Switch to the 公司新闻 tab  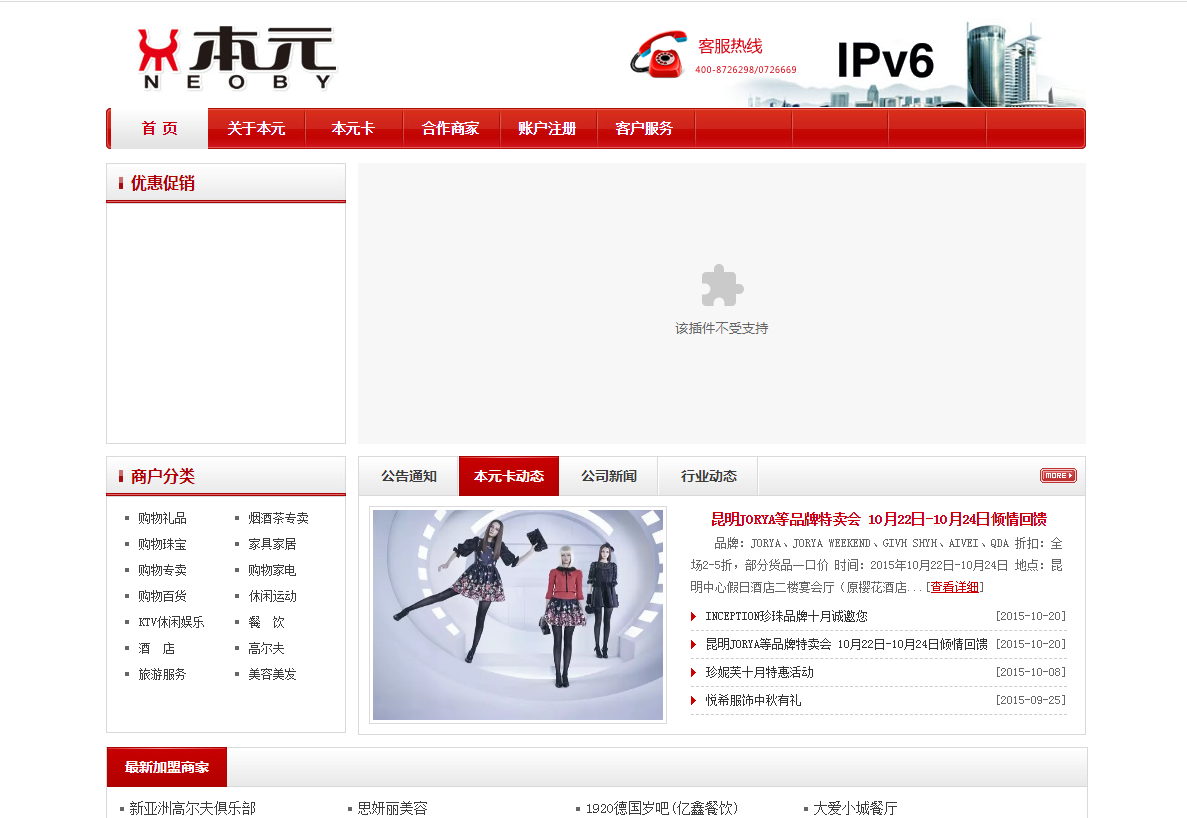610,476
